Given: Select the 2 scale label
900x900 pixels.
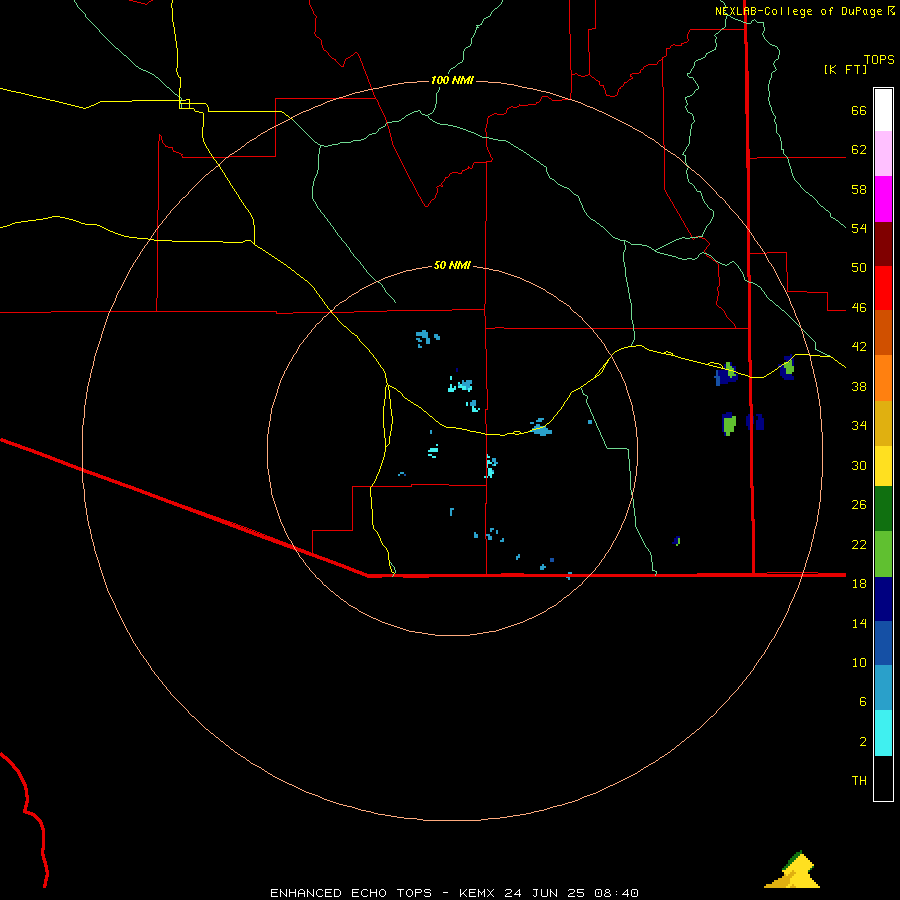Looking at the screenshot, I should pos(863,742).
